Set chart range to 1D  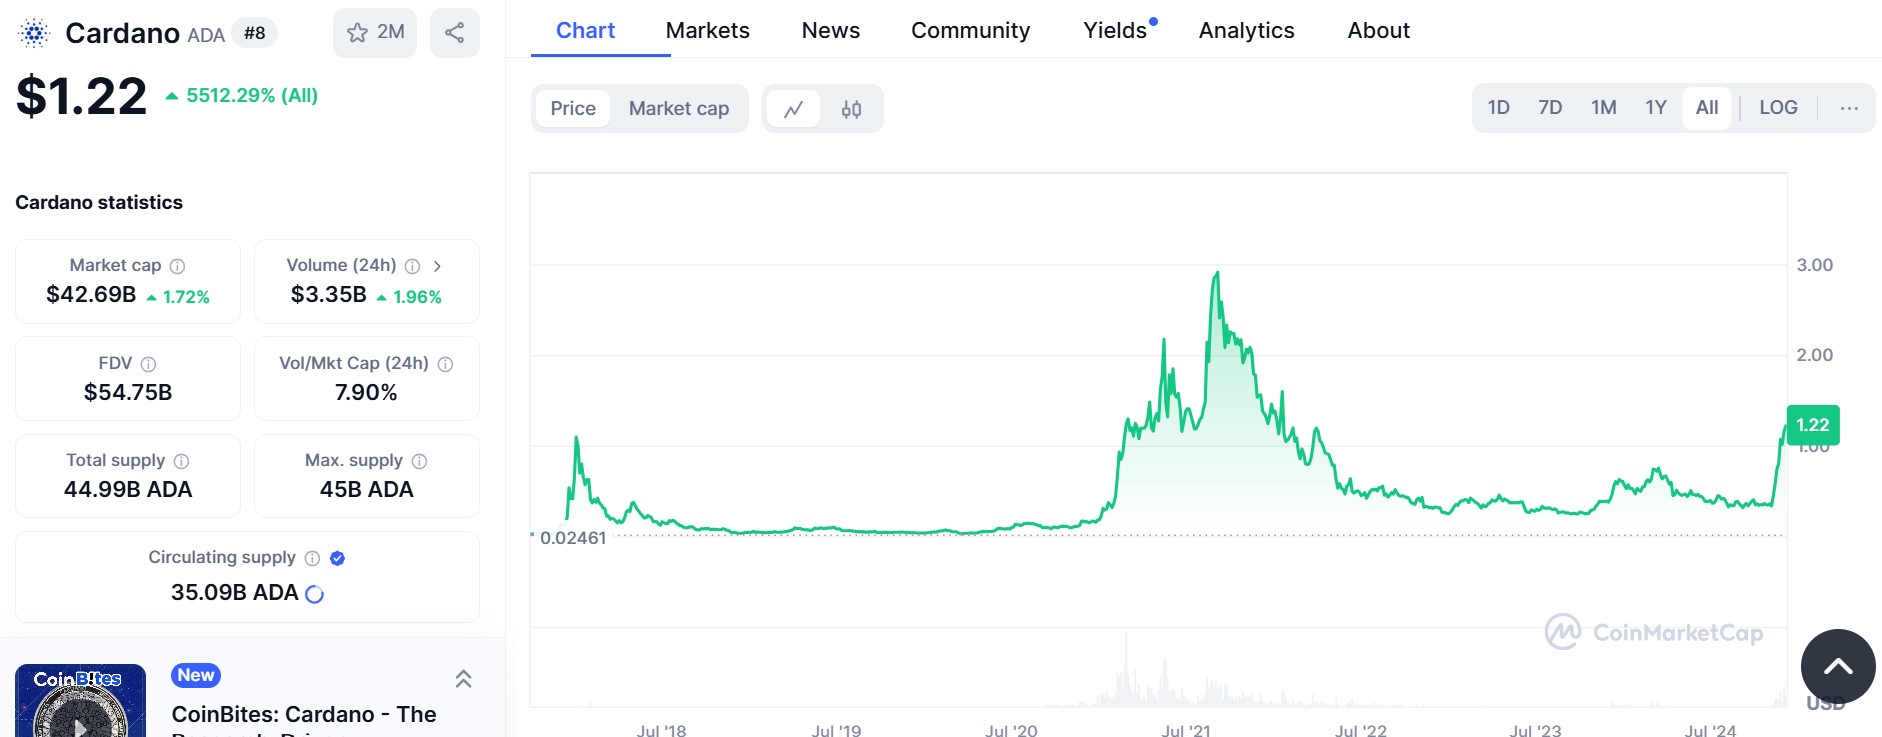(x=1498, y=107)
